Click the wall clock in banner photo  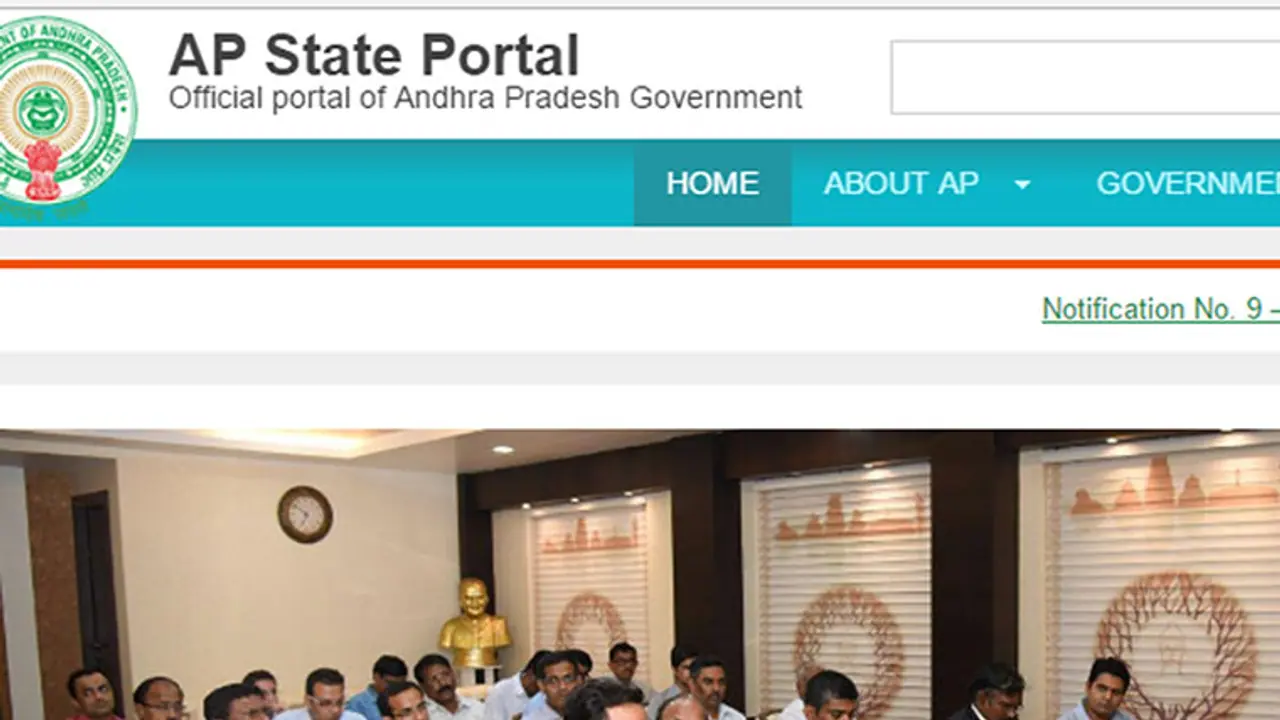click(305, 514)
